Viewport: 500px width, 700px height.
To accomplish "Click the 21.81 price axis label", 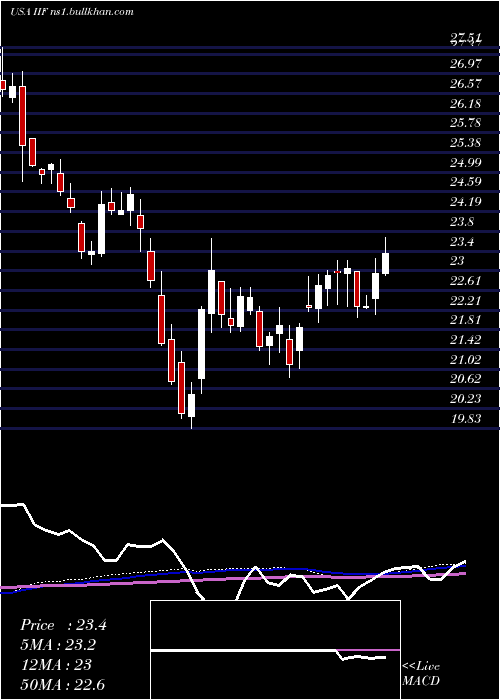I will click(466, 320).
